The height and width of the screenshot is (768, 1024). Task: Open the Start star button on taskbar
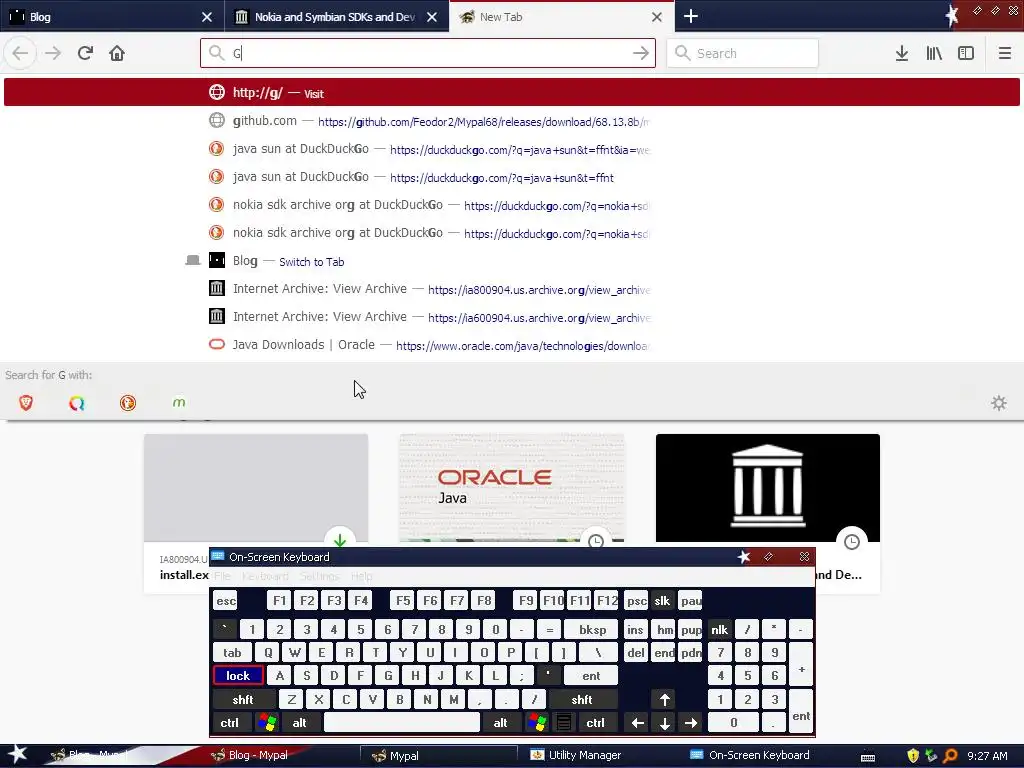click(17, 755)
